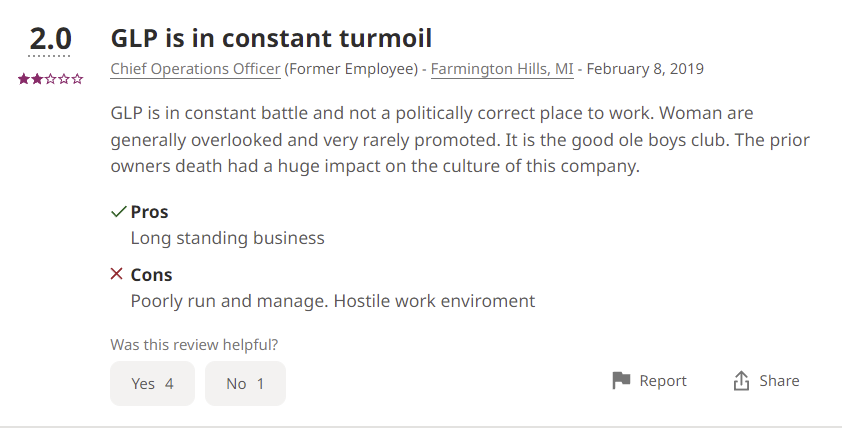Click the "Poorly run and manage" cons text
This screenshot has height=438, width=842.
tap(333, 300)
